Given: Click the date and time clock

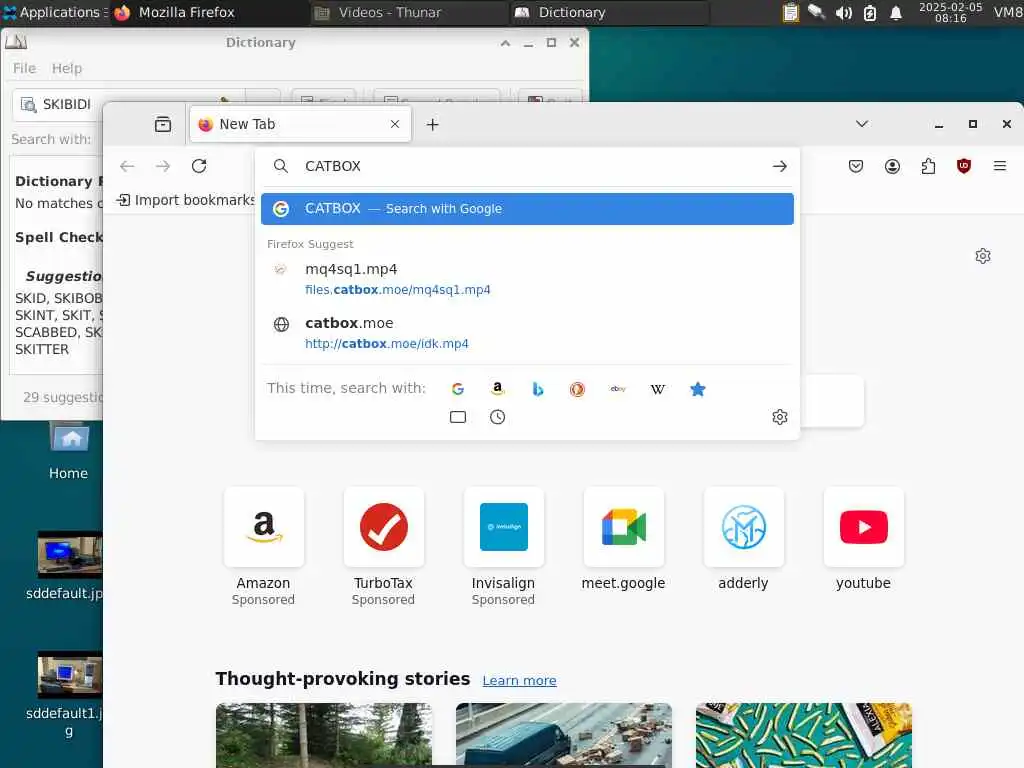Looking at the screenshot, I should point(950,12).
